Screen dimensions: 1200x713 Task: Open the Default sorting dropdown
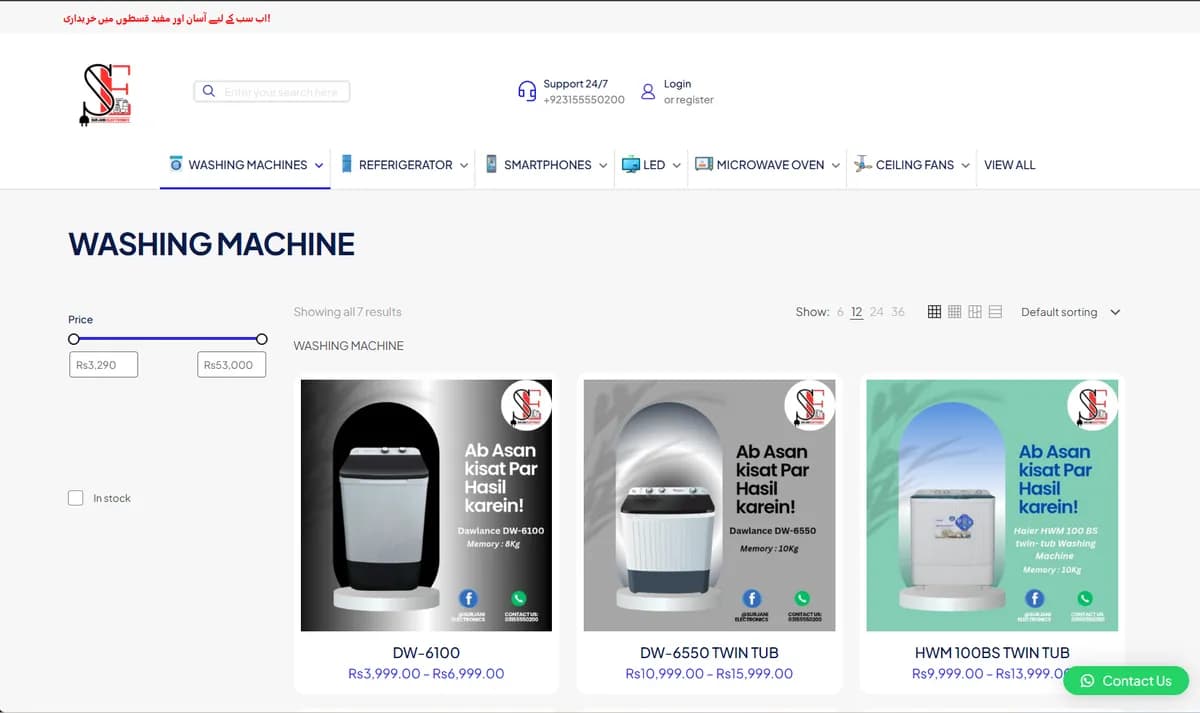click(1070, 312)
